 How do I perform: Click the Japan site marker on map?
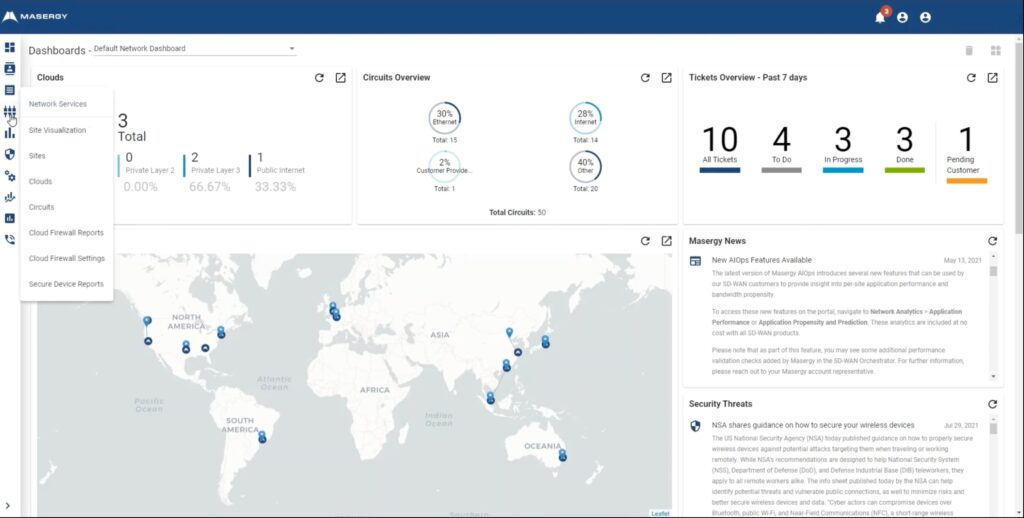(545, 342)
